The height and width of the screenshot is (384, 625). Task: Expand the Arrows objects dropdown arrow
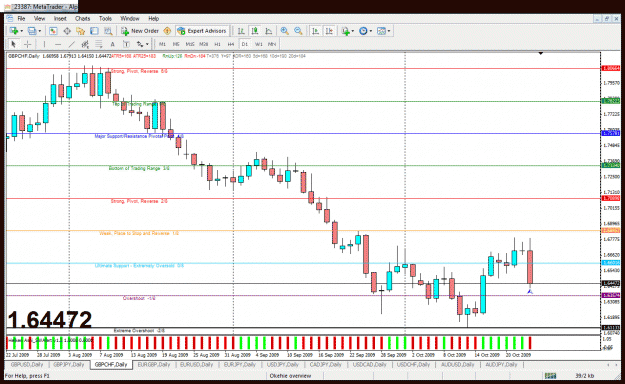[147, 44]
